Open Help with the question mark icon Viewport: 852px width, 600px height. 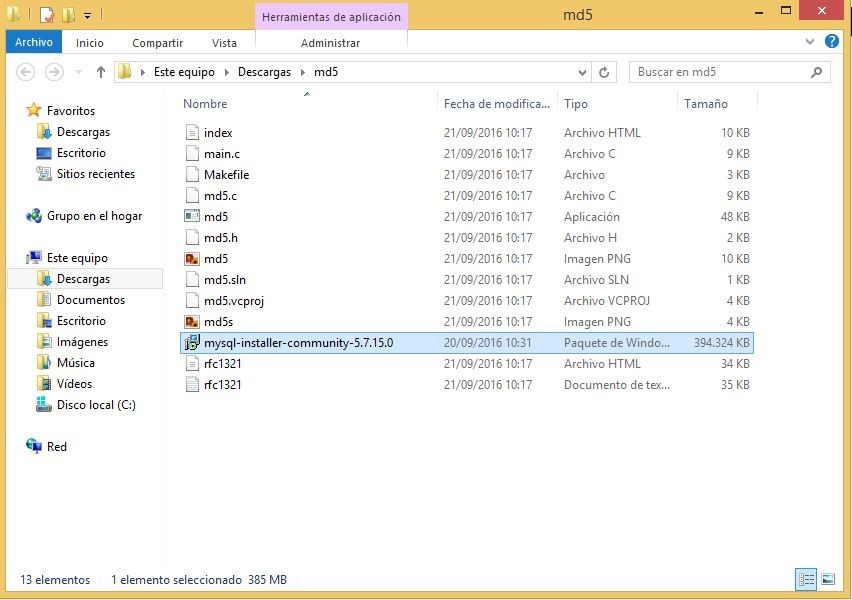click(831, 42)
